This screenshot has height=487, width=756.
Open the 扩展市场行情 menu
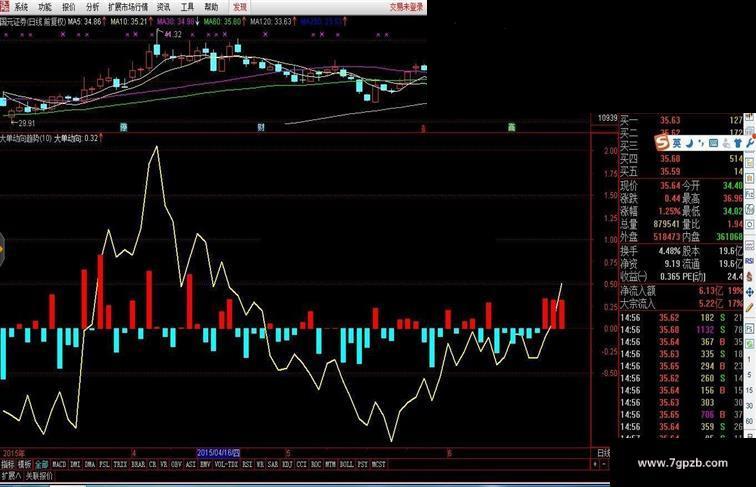pos(128,7)
